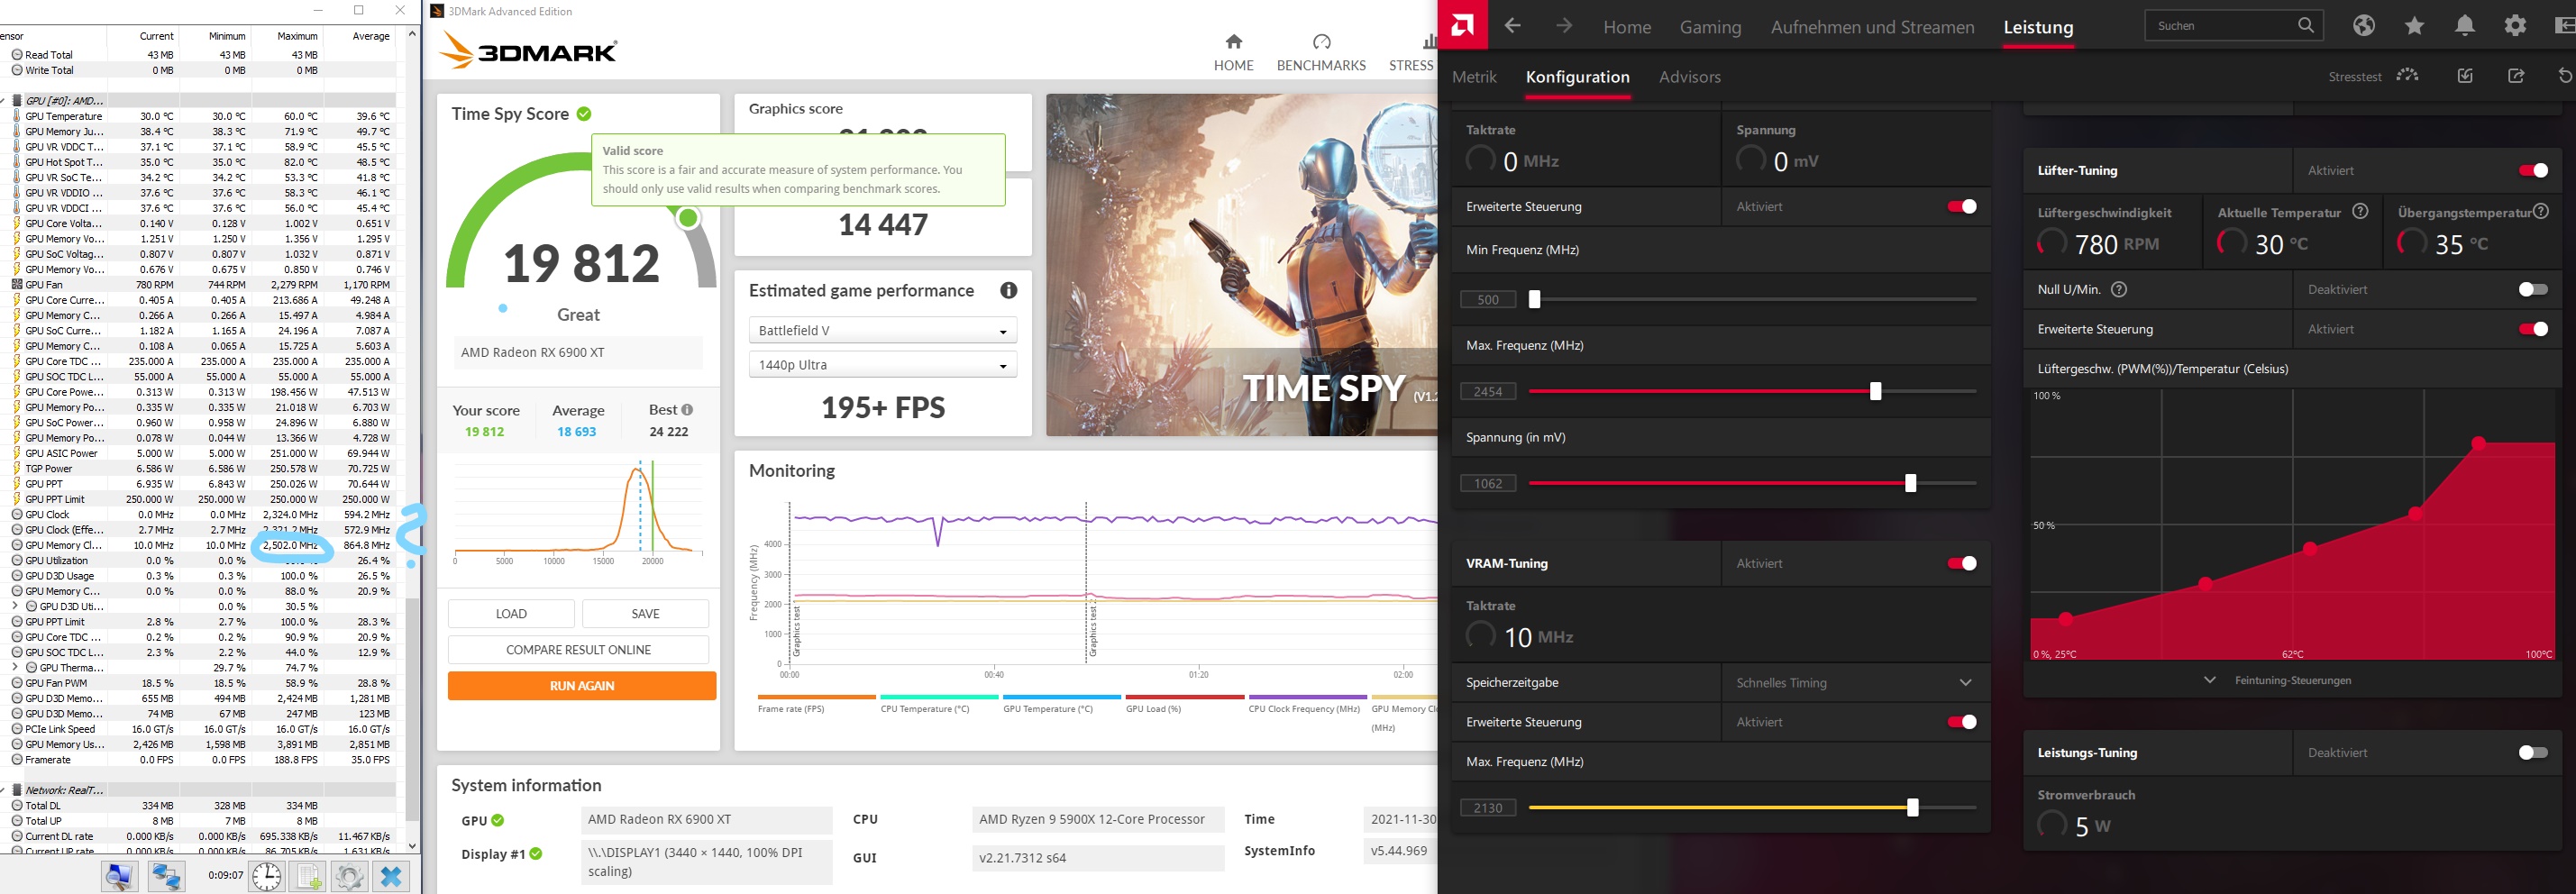Reset HWiNFO sensor values with clock icon

point(267,876)
